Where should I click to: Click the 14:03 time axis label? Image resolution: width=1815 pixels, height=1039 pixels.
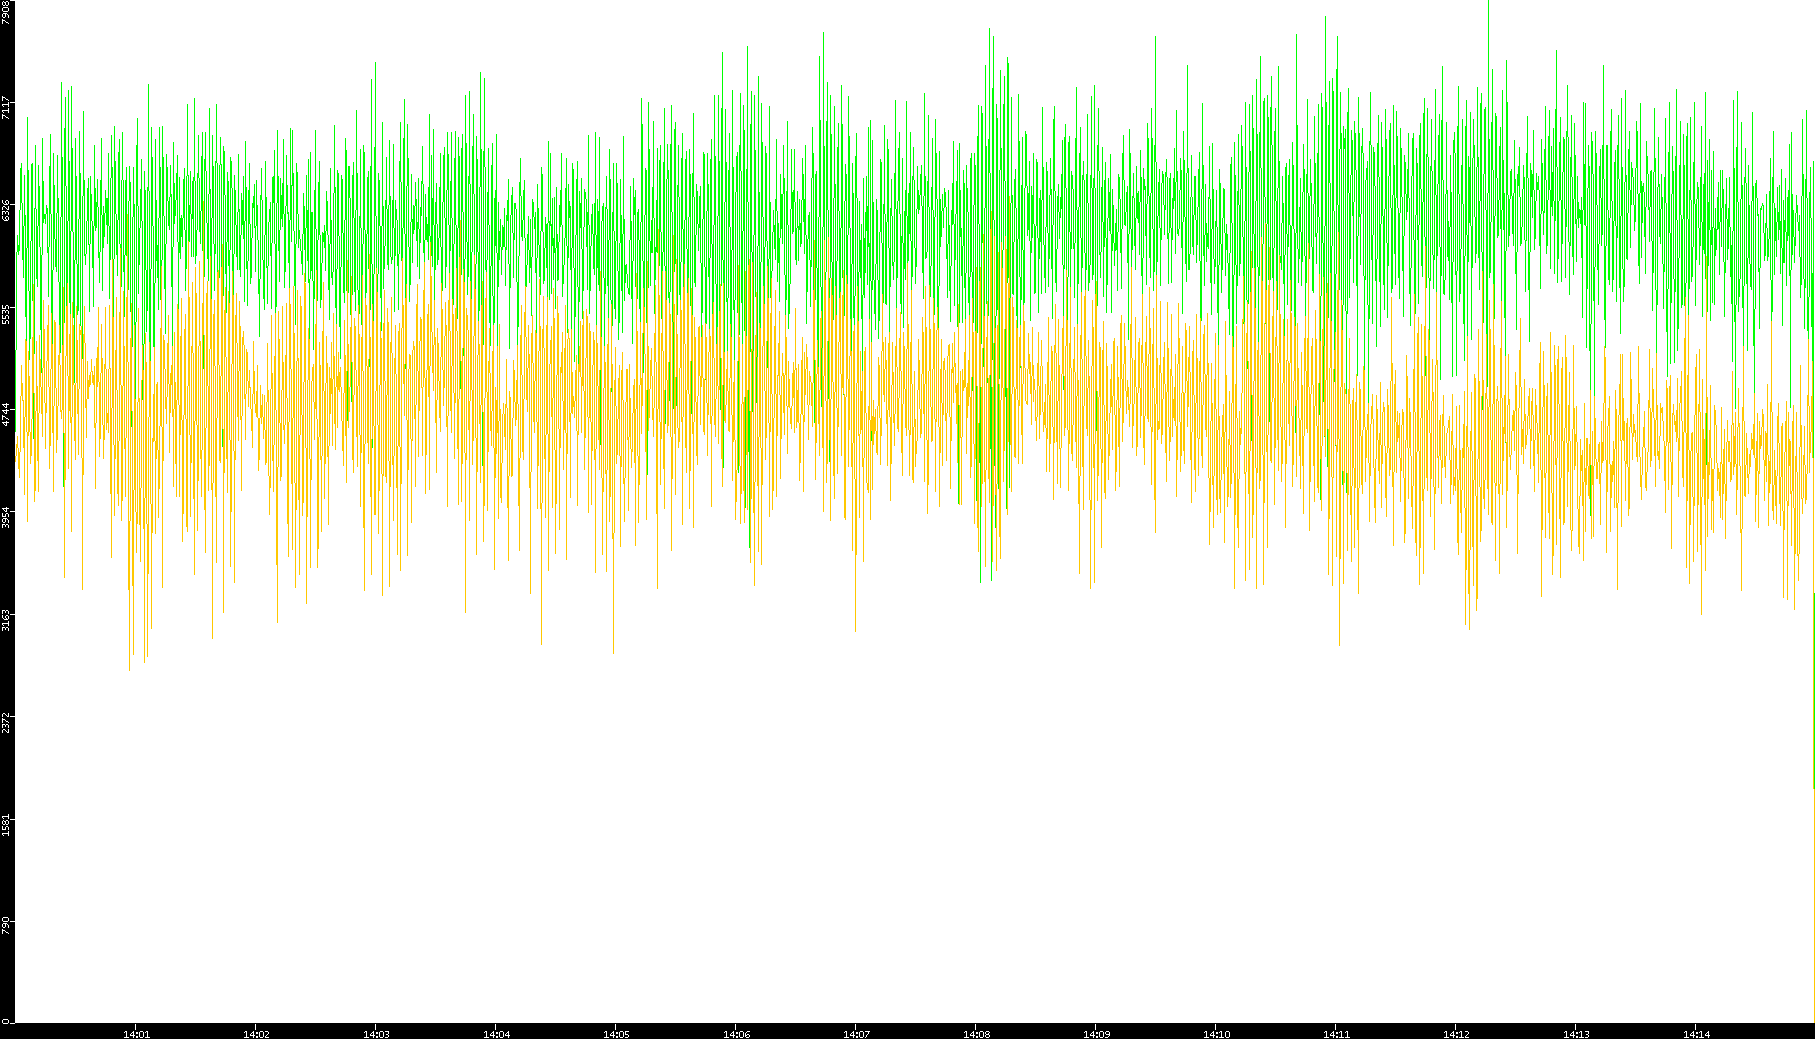376,1034
